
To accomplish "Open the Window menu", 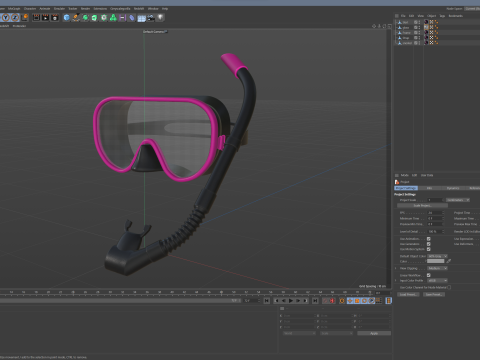I will pyautogui.click(x=153, y=9).
